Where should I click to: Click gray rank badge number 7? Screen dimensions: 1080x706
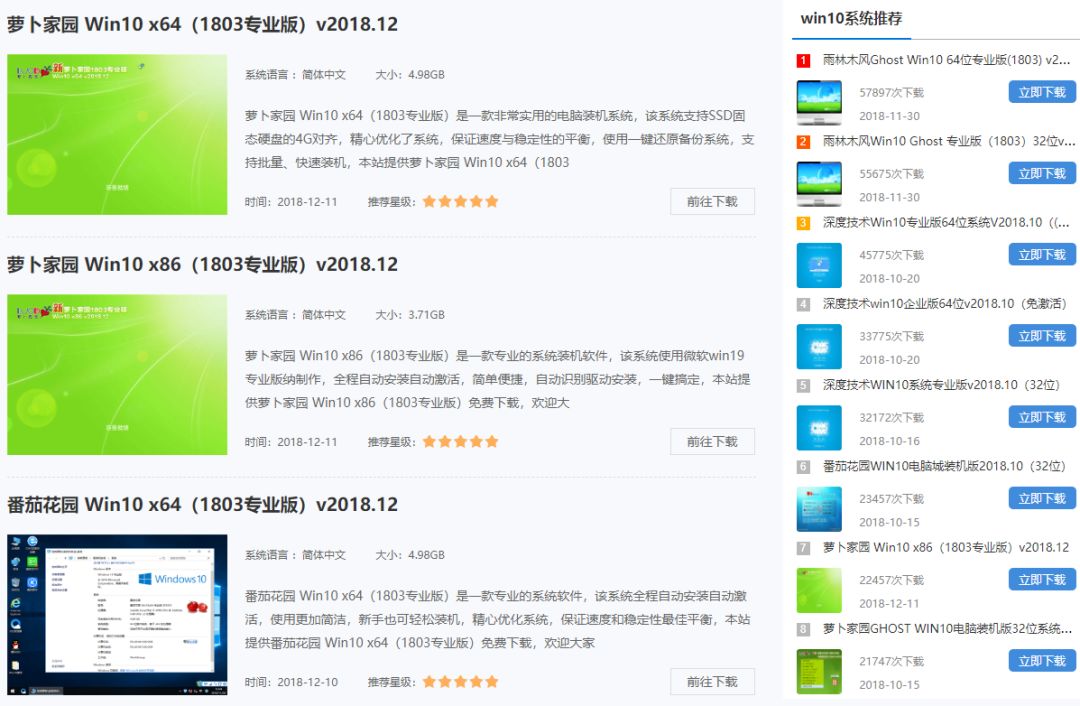(x=803, y=548)
